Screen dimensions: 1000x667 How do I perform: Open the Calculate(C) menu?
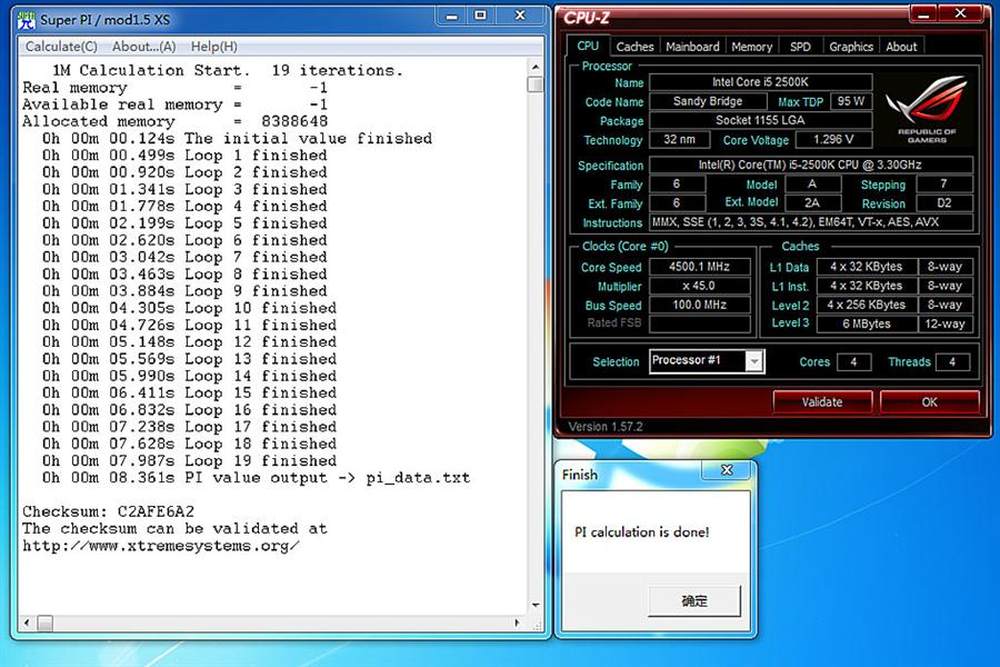[61, 47]
